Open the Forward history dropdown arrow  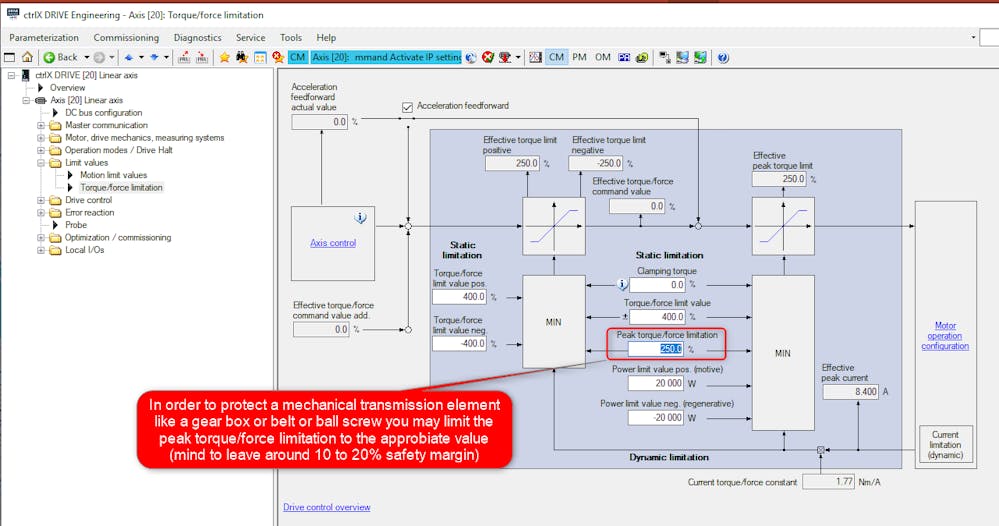[x=111, y=57]
